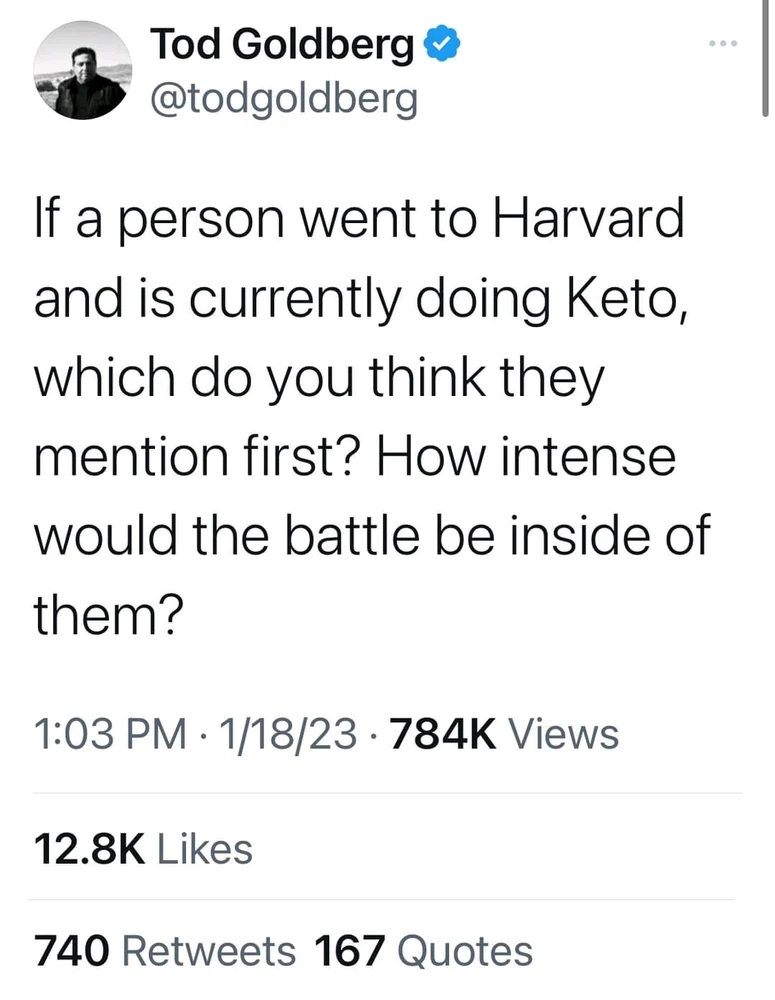
Task: Open Tod Goldberg's profile photo
Action: point(83,69)
